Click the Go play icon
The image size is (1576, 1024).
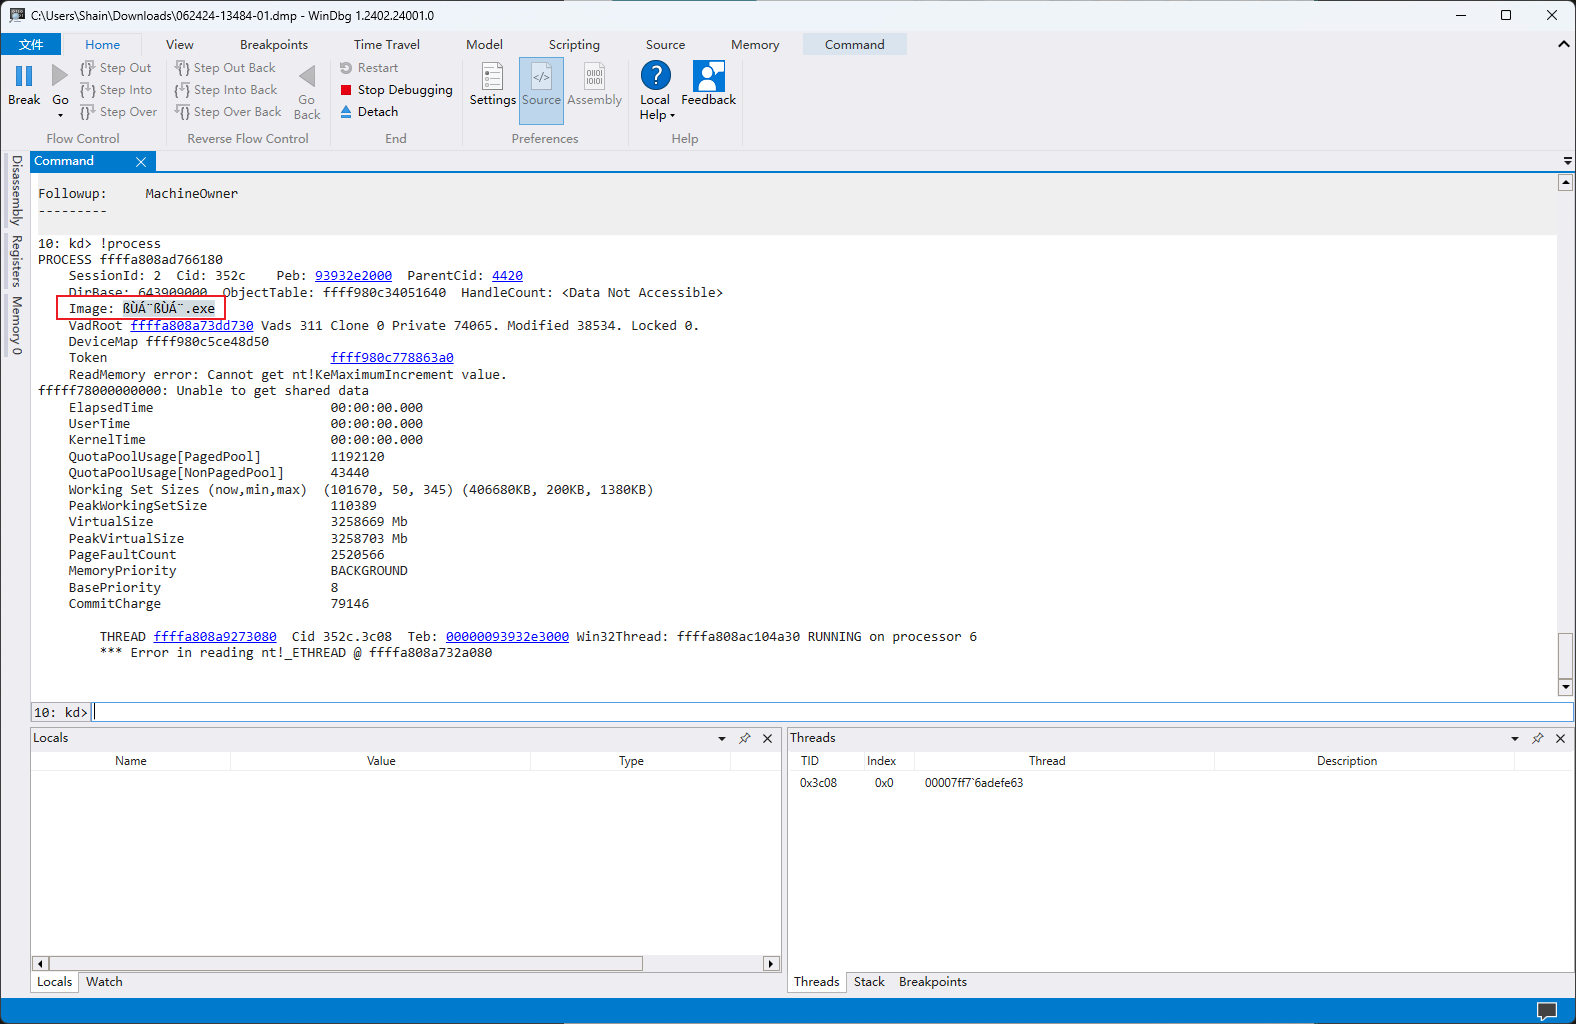pyautogui.click(x=60, y=76)
